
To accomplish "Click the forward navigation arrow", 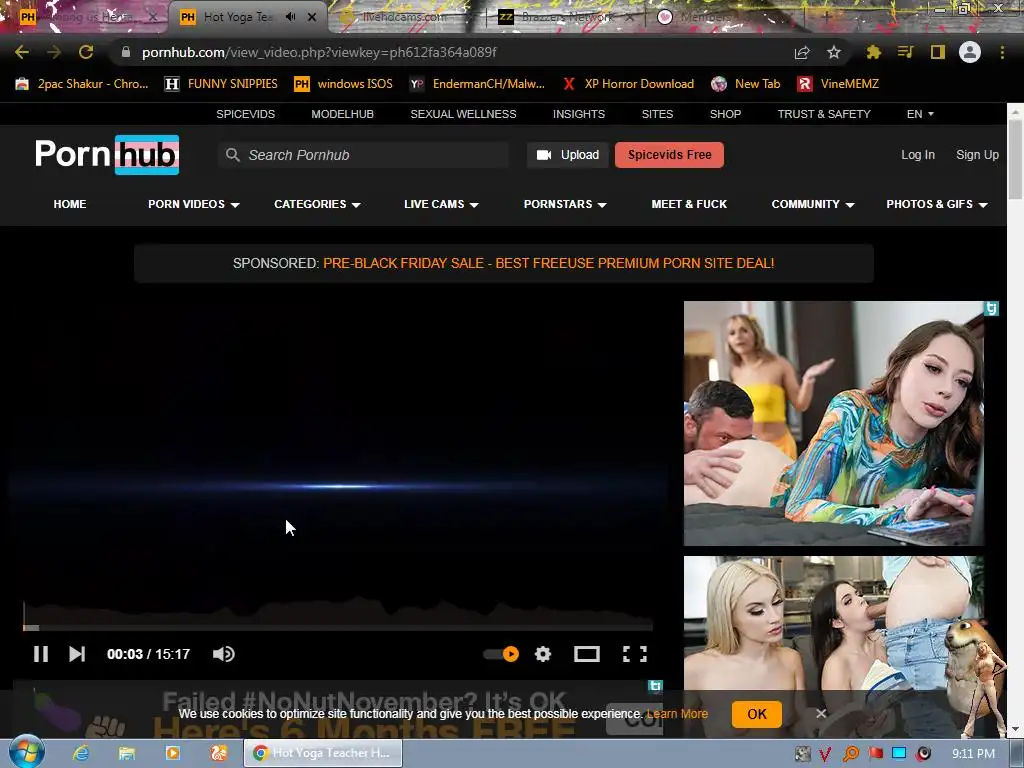I will (x=54, y=52).
